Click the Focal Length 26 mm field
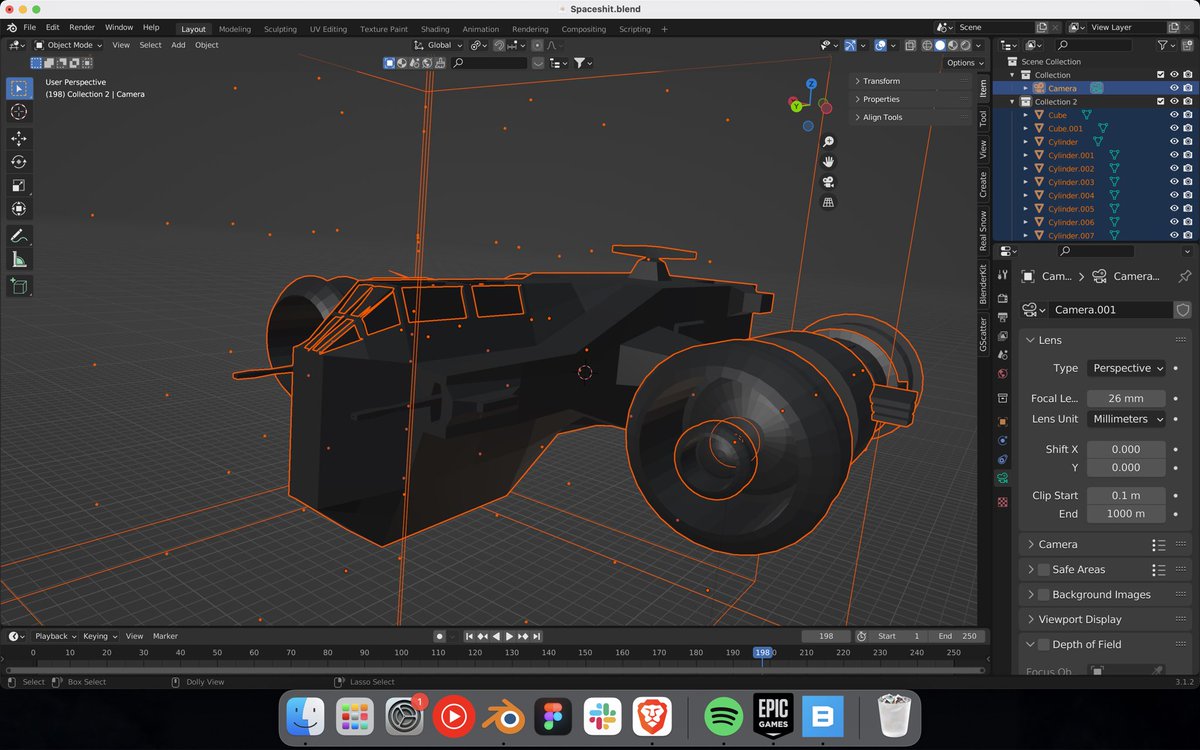Screen dimensions: 1200x750 pos(1126,398)
